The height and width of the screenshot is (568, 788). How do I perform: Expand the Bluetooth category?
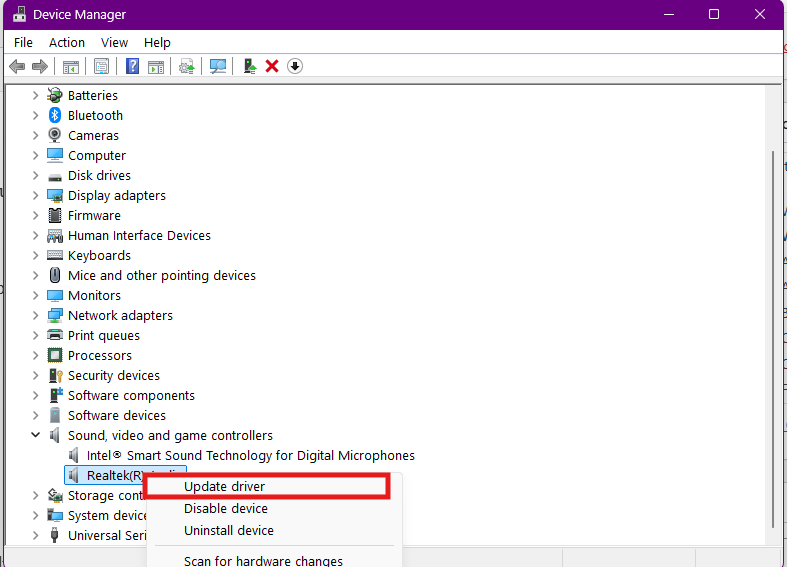[36, 116]
